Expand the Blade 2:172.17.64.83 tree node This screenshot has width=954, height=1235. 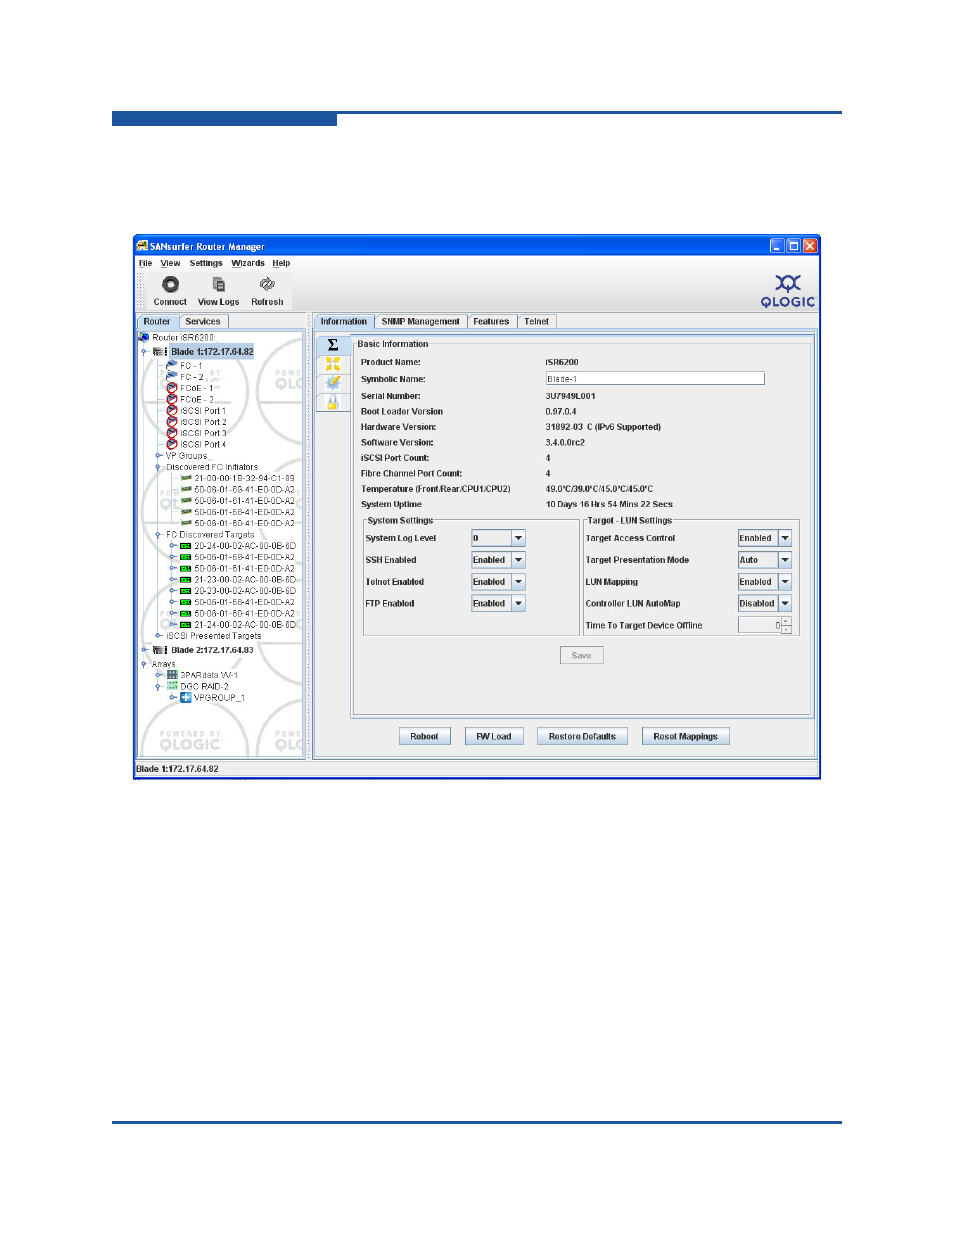(144, 650)
